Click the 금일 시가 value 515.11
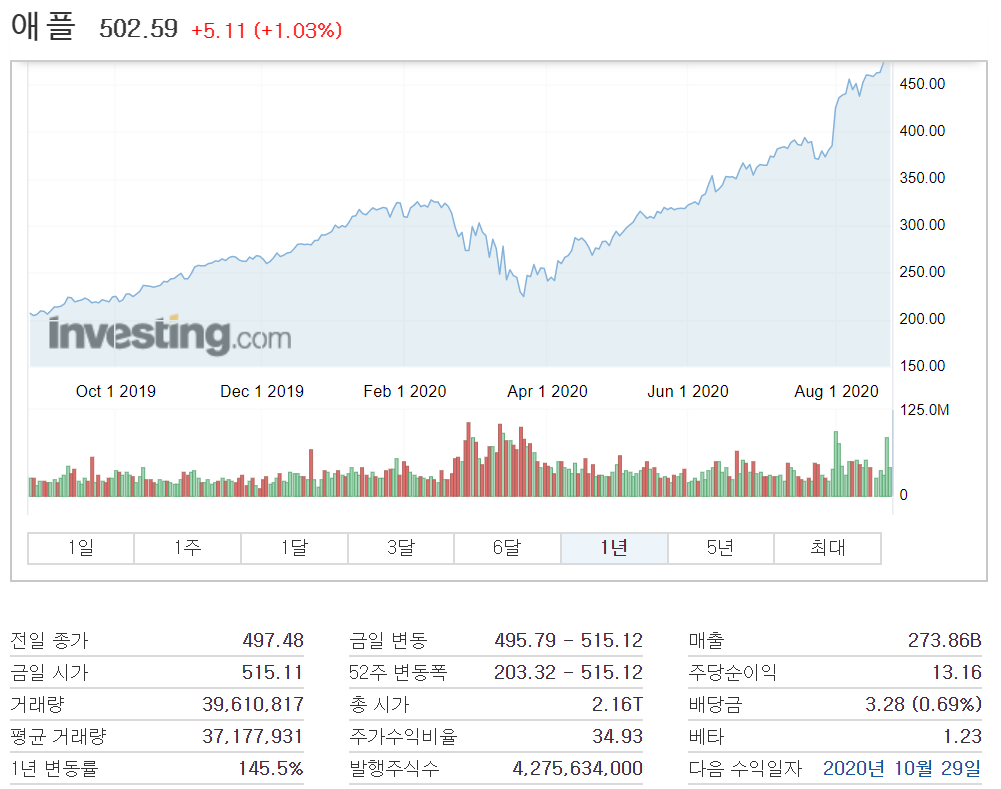The width and height of the screenshot is (1001, 789). point(273,672)
